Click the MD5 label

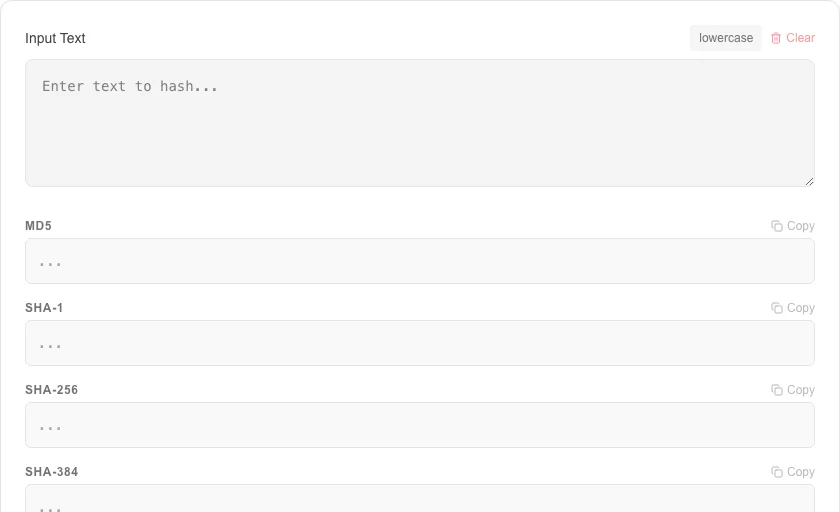coord(39,226)
